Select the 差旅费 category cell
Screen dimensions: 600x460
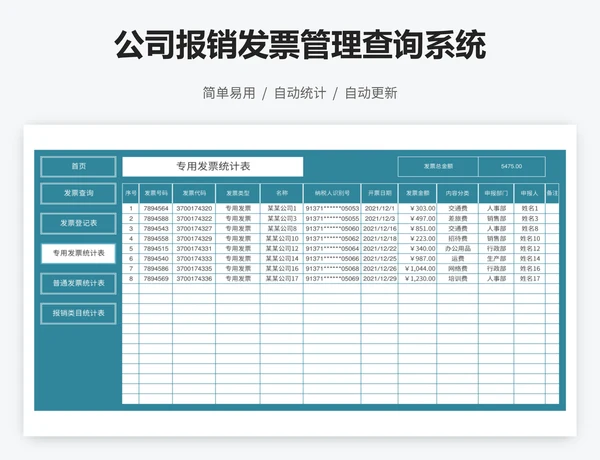point(458,219)
